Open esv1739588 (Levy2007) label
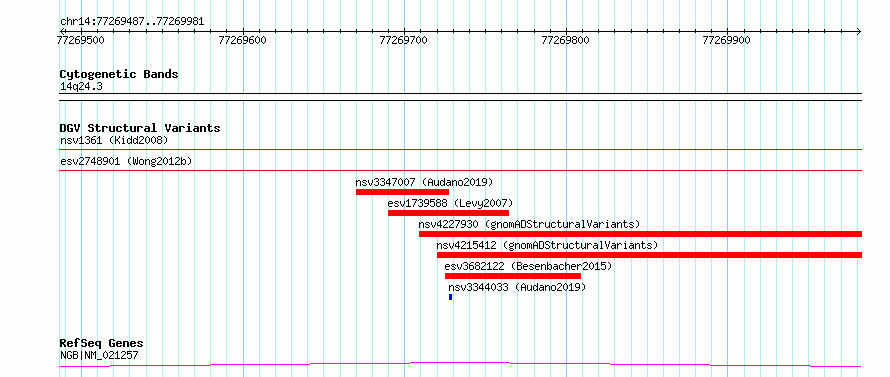Viewport: 890px width, 377px height. 451,203
